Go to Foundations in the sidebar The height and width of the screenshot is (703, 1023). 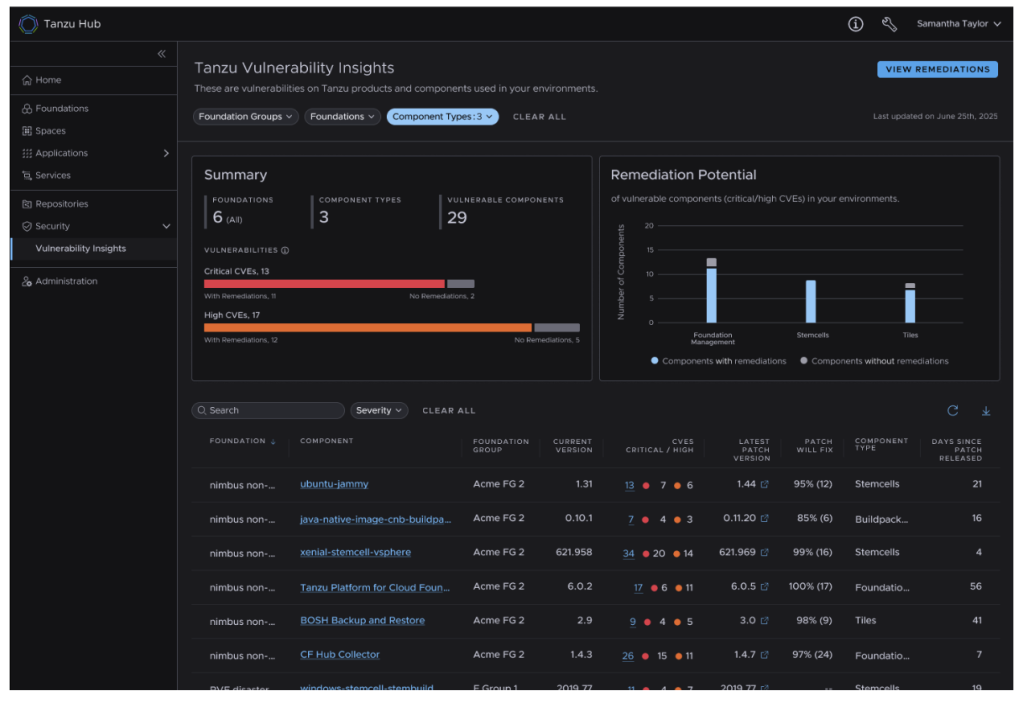[62, 108]
